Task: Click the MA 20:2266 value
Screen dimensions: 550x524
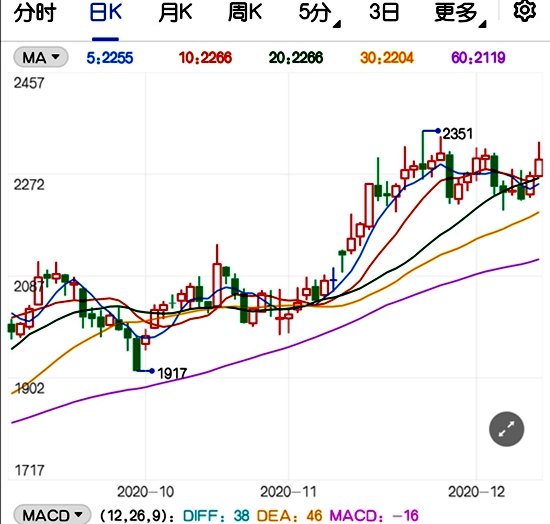Action: pyautogui.click(x=296, y=58)
